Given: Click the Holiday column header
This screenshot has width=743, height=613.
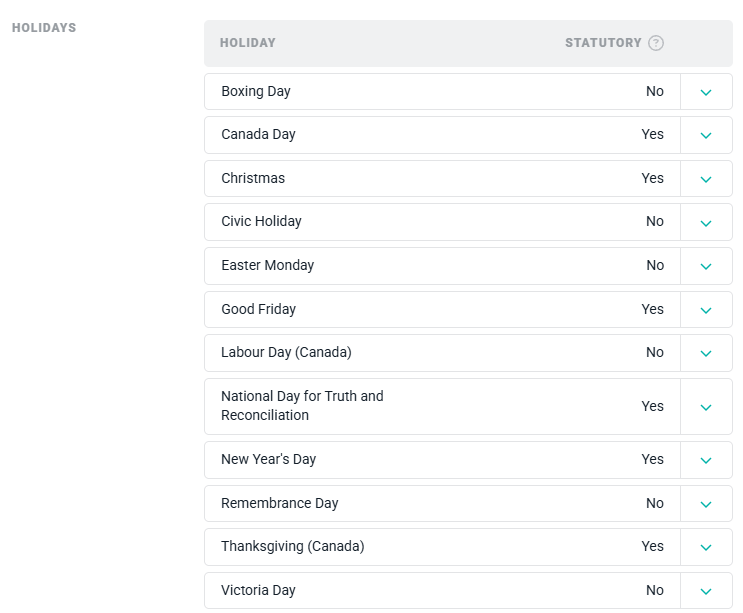Looking at the screenshot, I should [x=248, y=43].
